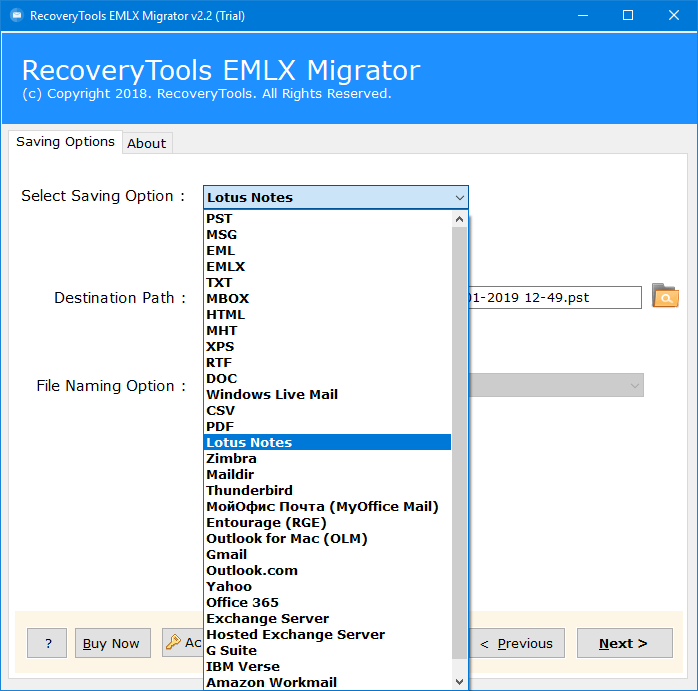Select TXT format option
The image size is (698, 691).
click(x=327, y=283)
